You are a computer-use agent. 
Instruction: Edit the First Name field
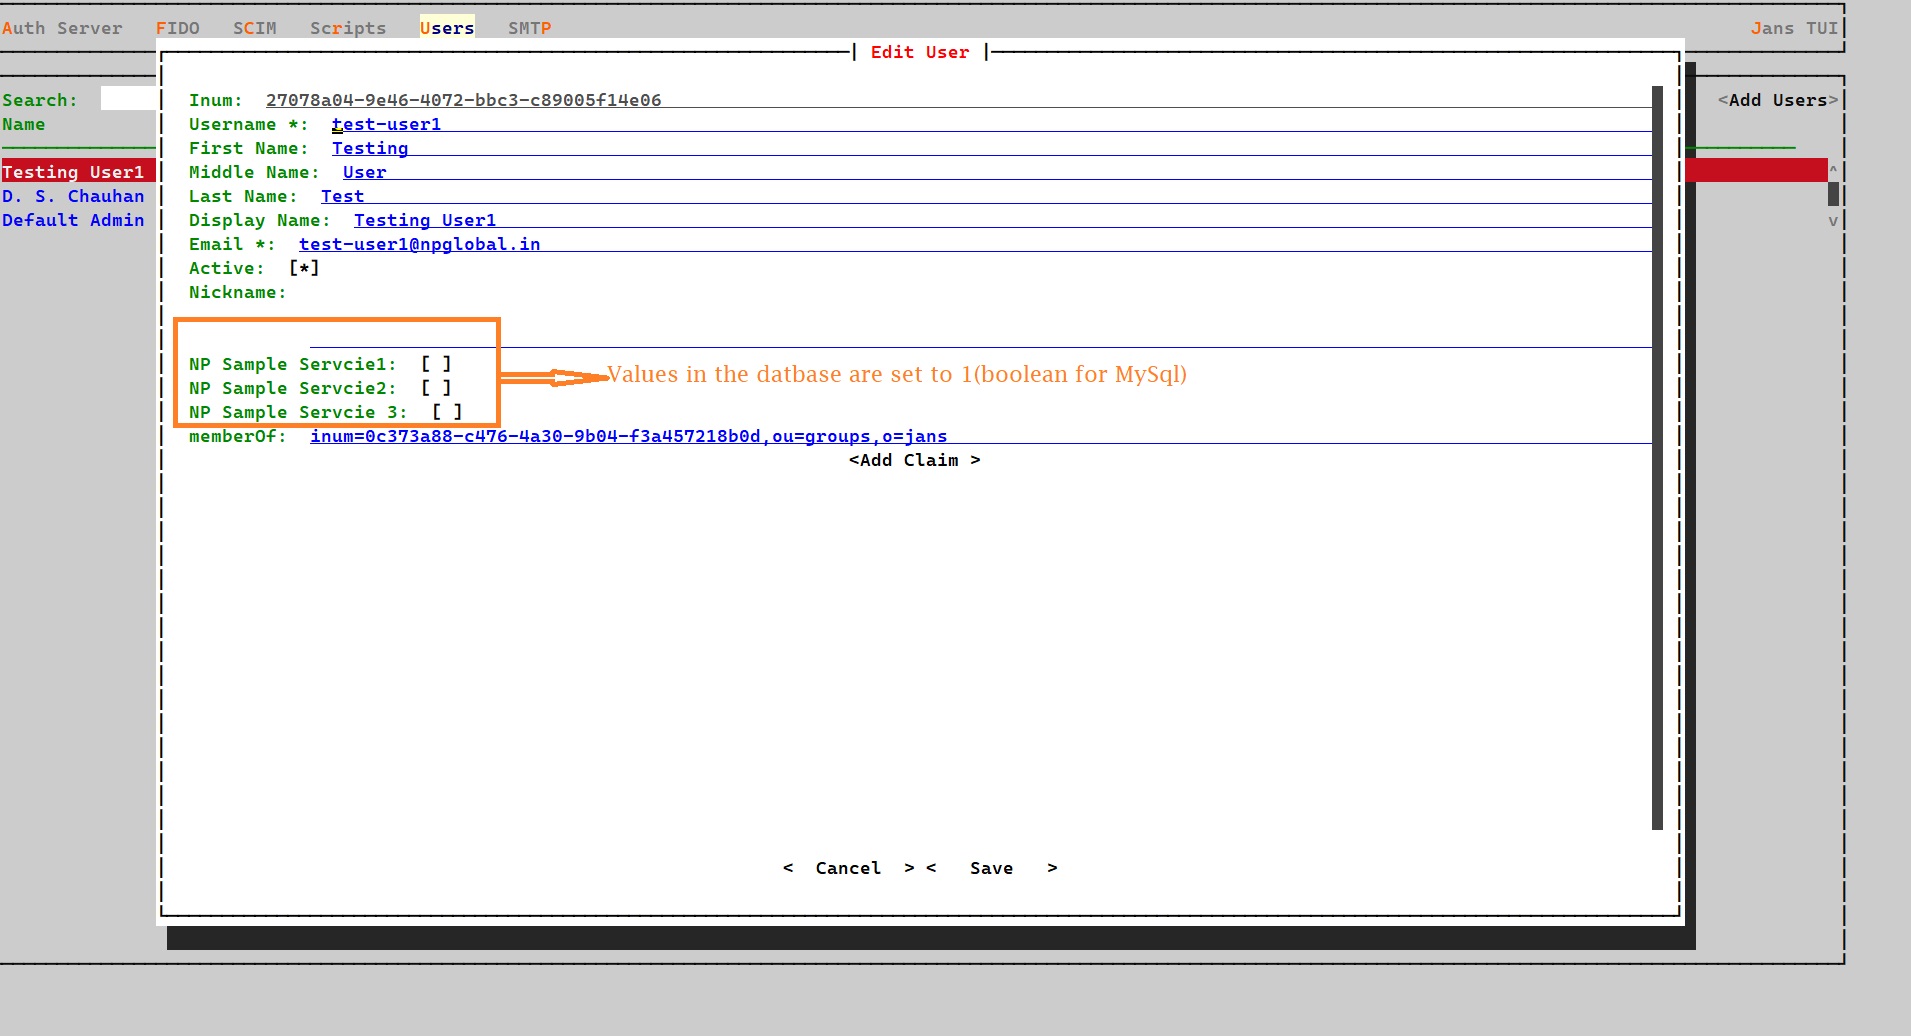click(x=991, y=148)
